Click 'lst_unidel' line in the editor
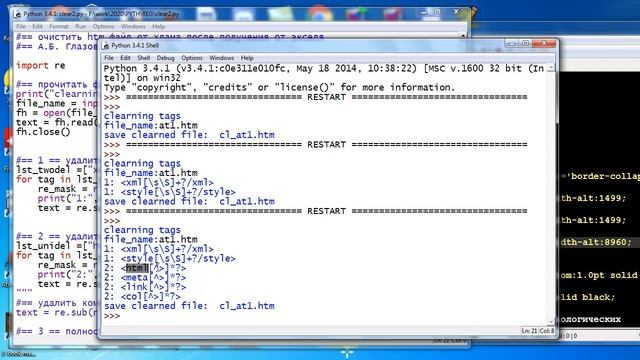Viewport: 640px width, 360px height. [56, 246]
